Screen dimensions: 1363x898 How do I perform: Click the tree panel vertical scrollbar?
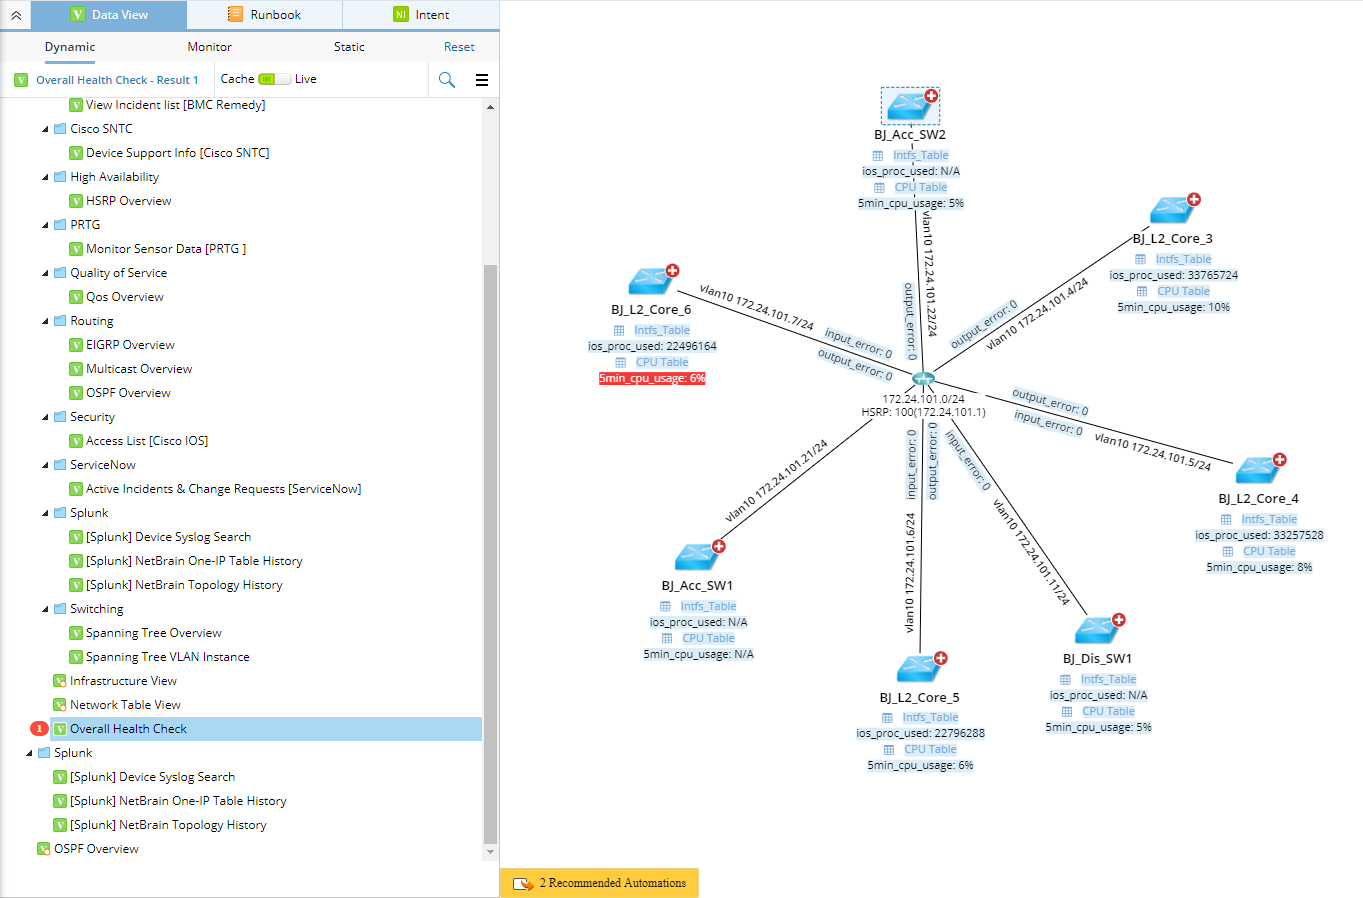click(x=490, y=554)
